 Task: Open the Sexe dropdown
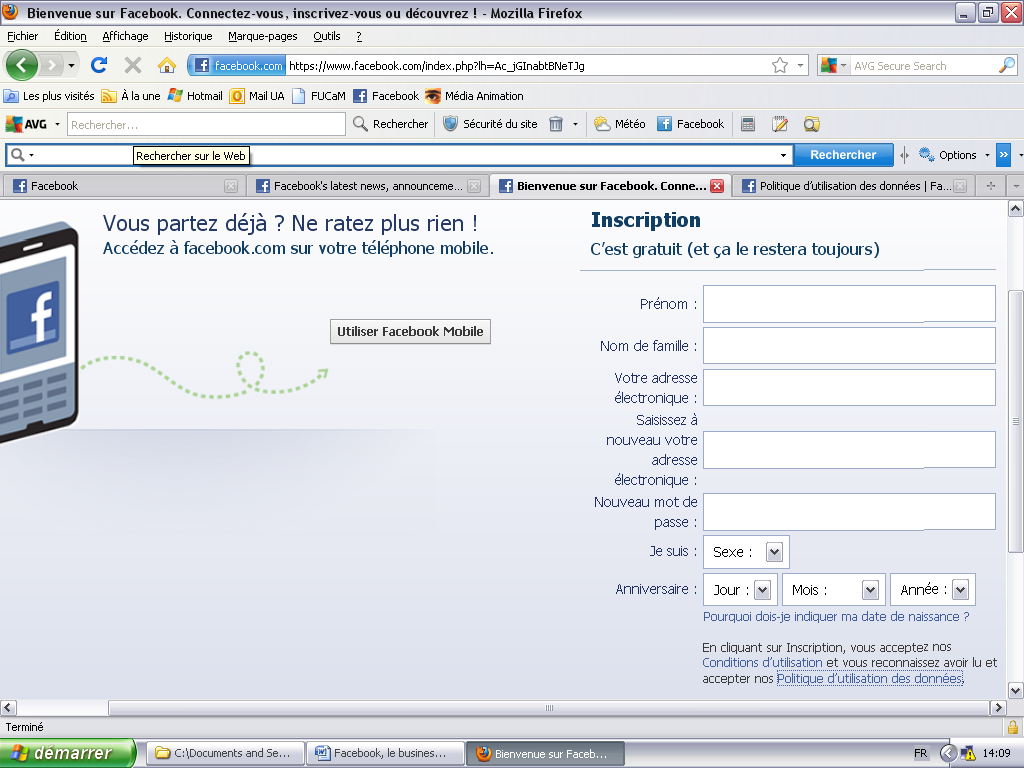tap(746, 552)
